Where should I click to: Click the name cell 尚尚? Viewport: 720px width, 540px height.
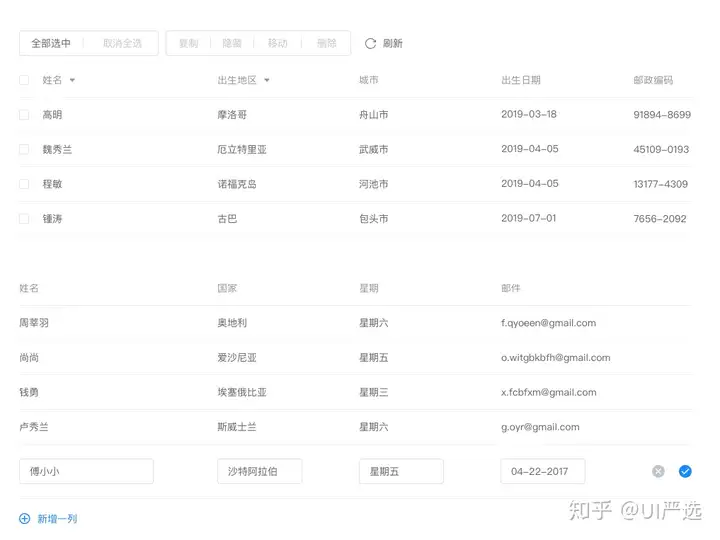coord(29,358)
